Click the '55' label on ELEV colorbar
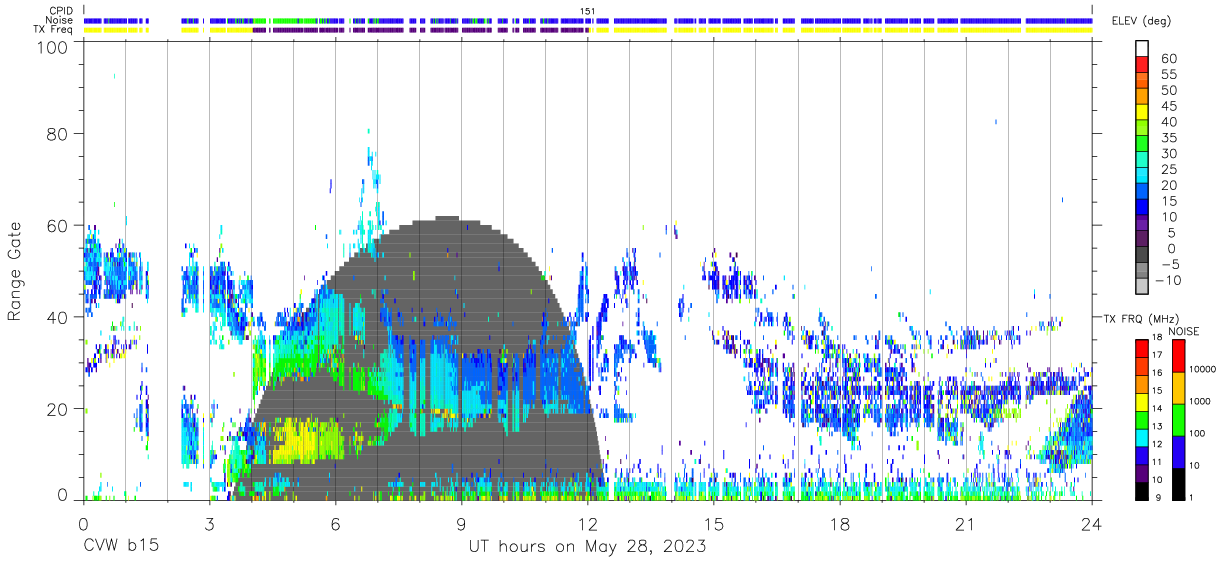 (x=1169, y=75)
